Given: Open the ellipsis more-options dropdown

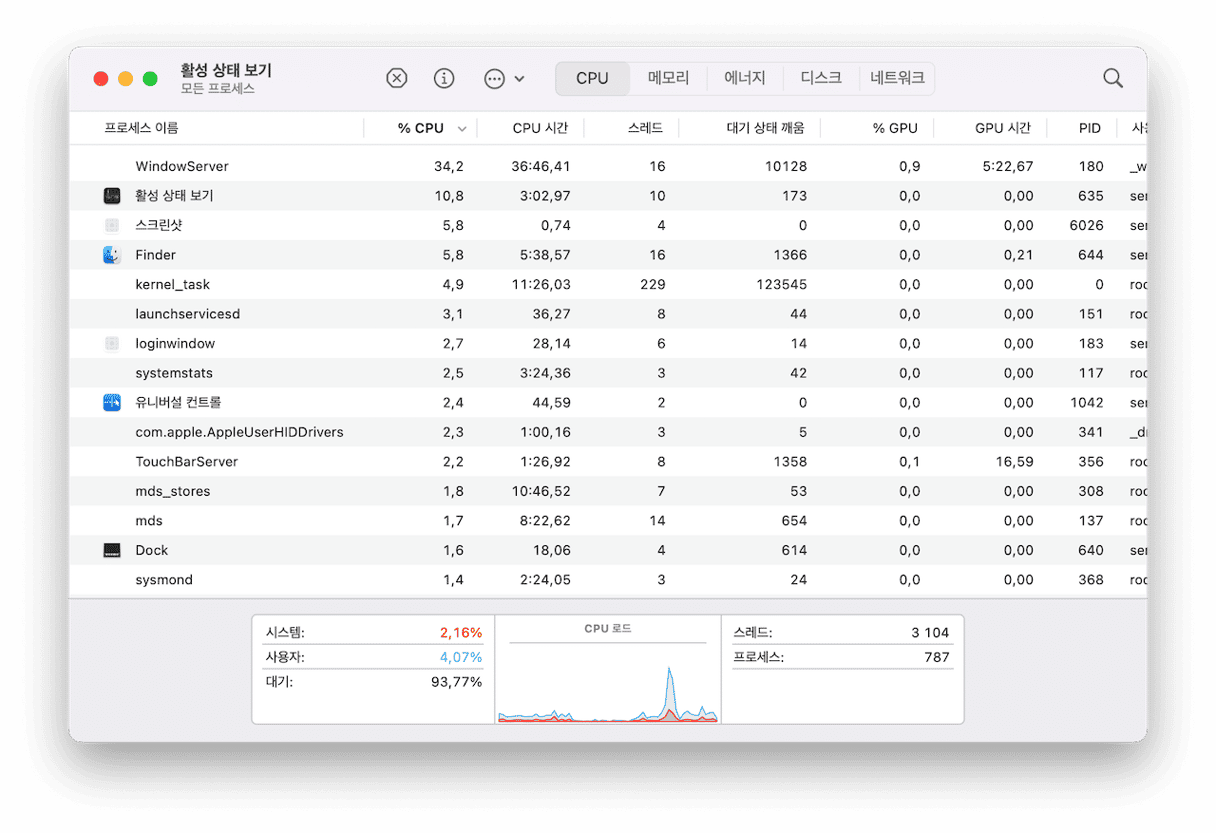Looking at the screenshot, I should point(503,78).
